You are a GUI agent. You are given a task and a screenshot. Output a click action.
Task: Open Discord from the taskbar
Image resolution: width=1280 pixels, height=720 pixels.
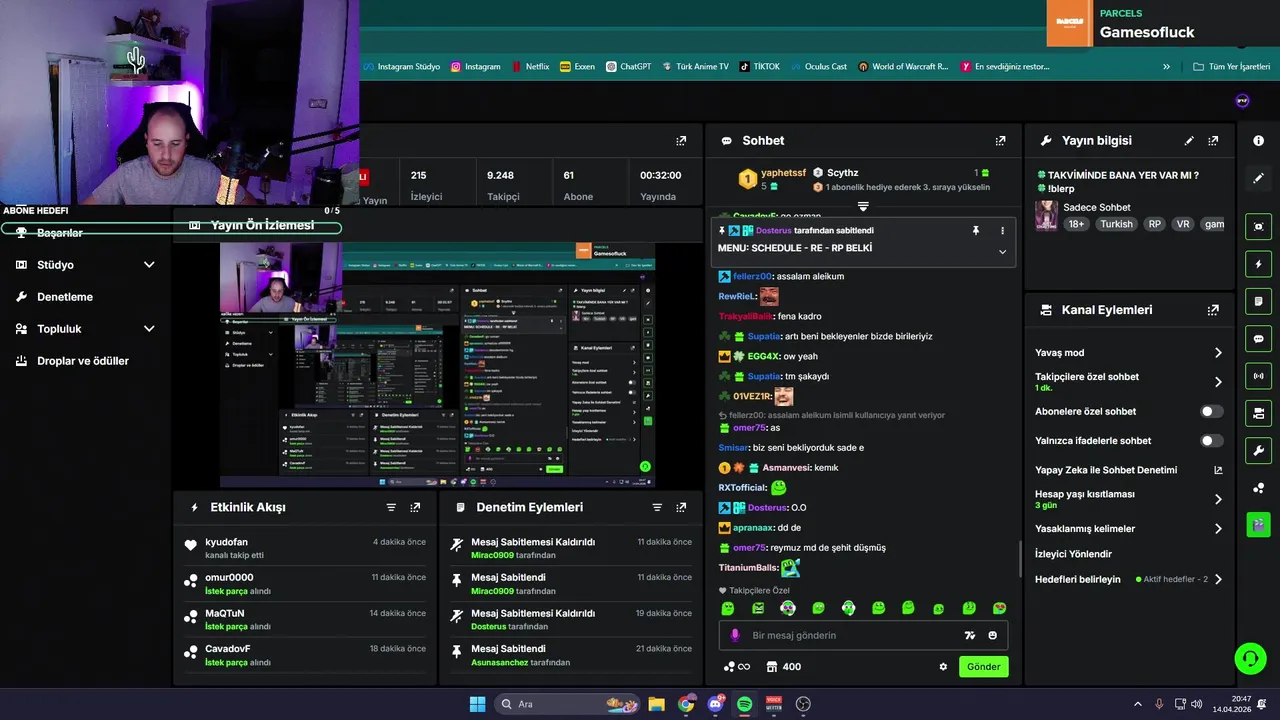pyautogui.click(x=715, y=704)
